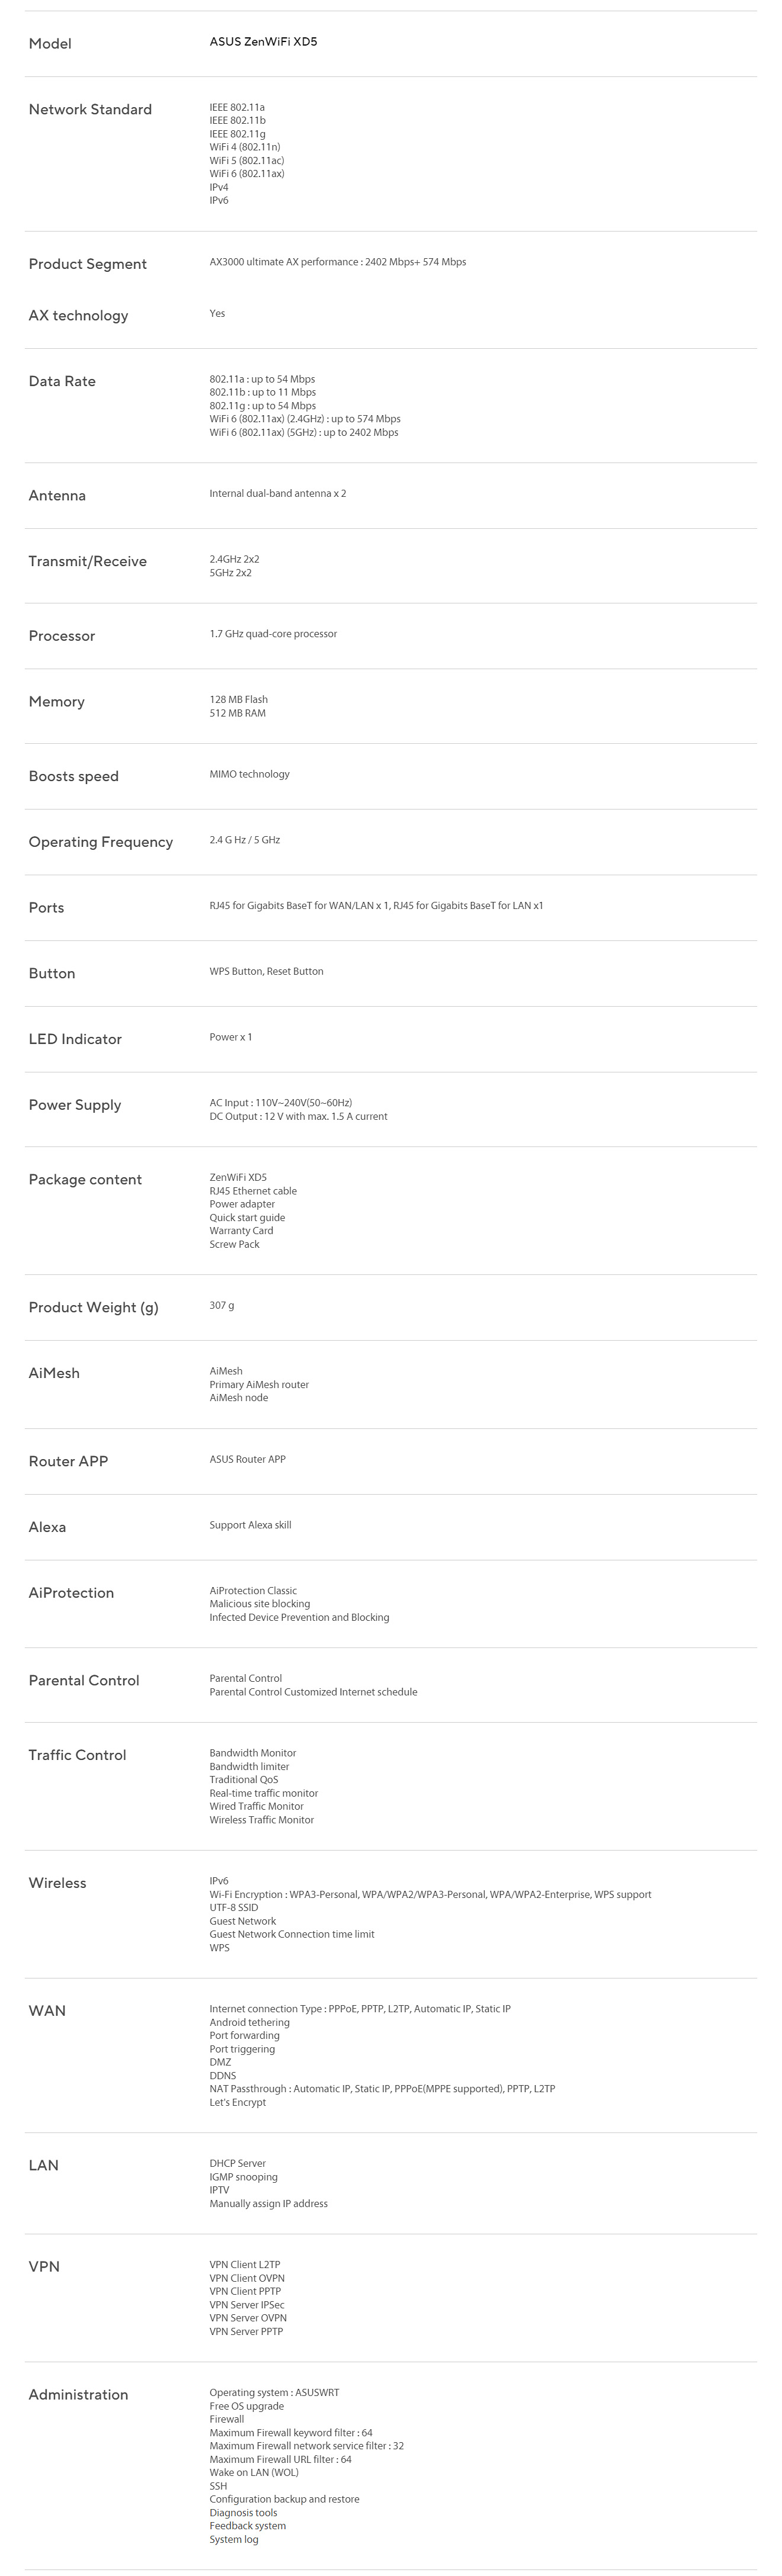Click the 1.7 GHz quad-core processor text
Image resolution: width=782 pixels, height=2576 pixels.
tap(273, 634)
